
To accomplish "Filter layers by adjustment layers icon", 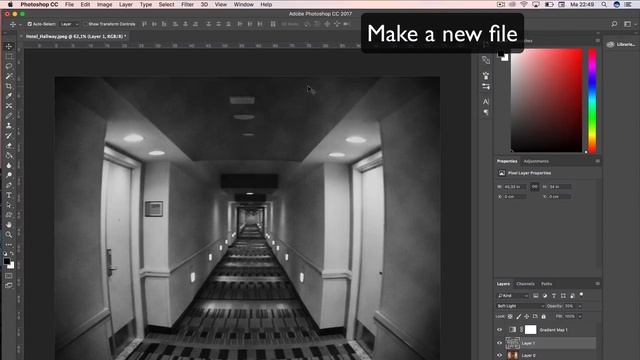I will coord(544,296).
